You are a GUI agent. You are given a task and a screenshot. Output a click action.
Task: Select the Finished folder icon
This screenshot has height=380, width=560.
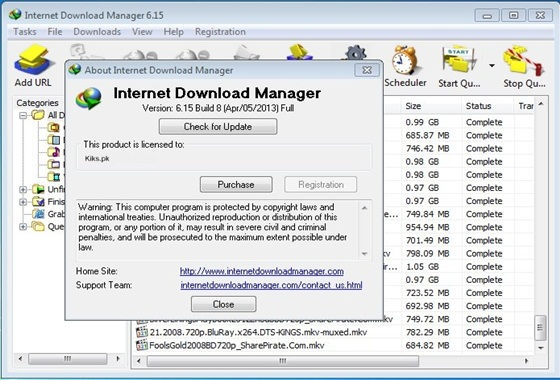pyautogui.click(x=38, y=201)
